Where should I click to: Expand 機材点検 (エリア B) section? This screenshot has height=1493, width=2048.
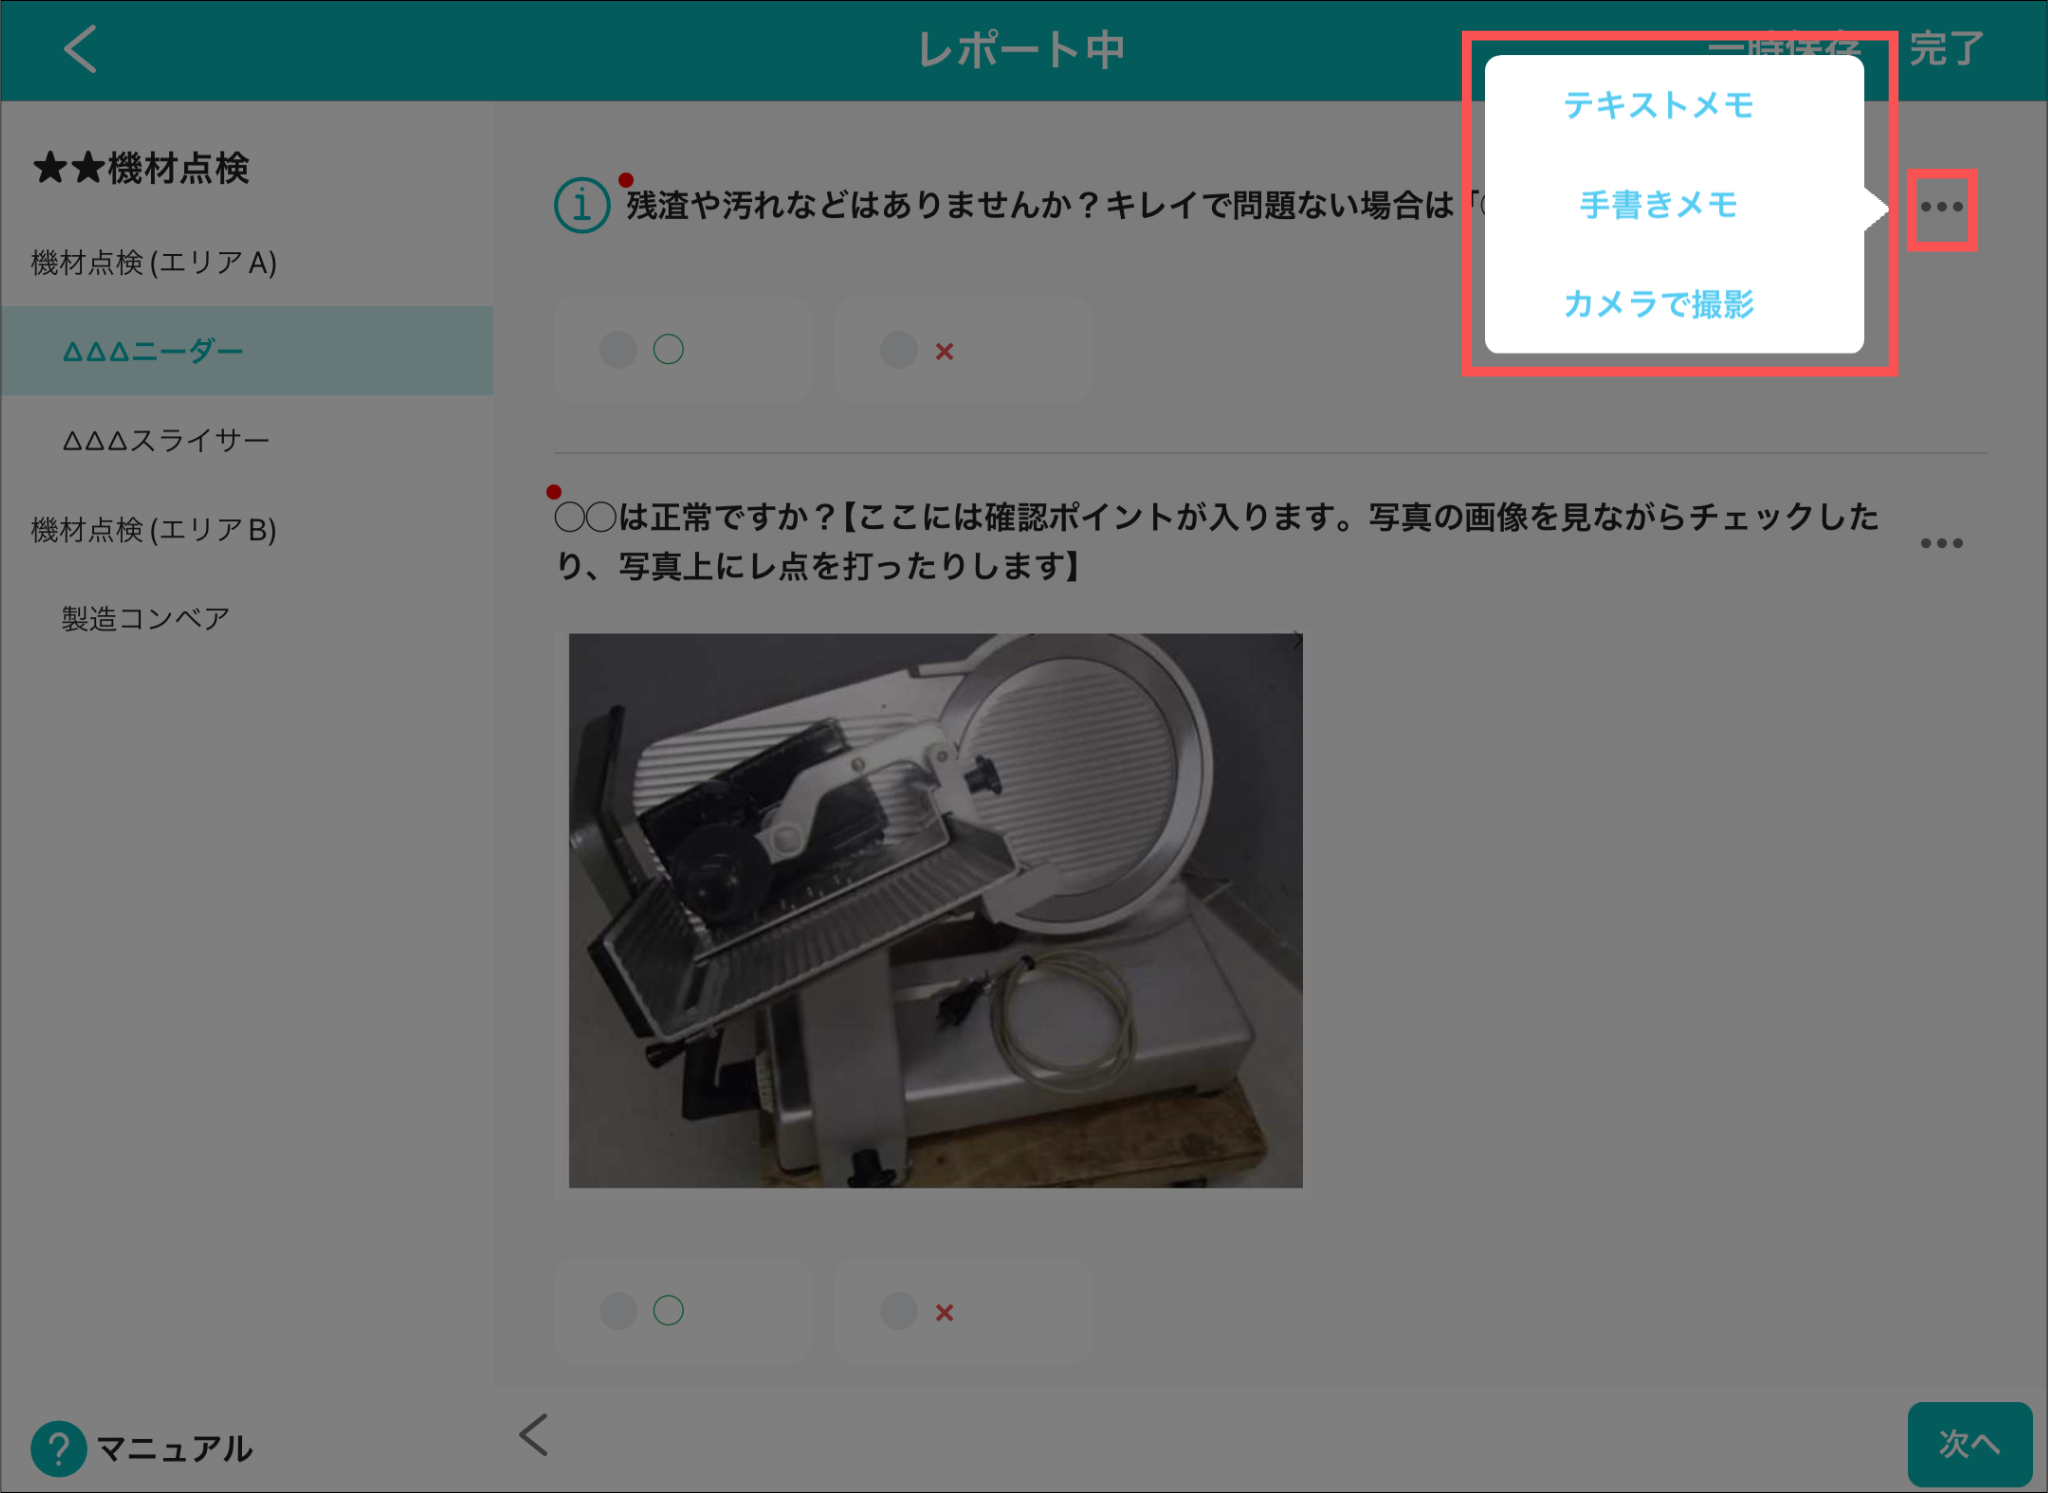click(154, 530)
